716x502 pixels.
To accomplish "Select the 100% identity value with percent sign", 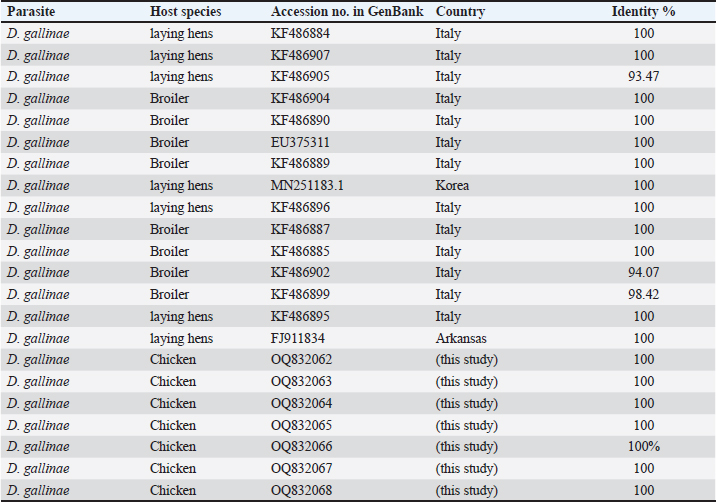I will tap(643, 447).
